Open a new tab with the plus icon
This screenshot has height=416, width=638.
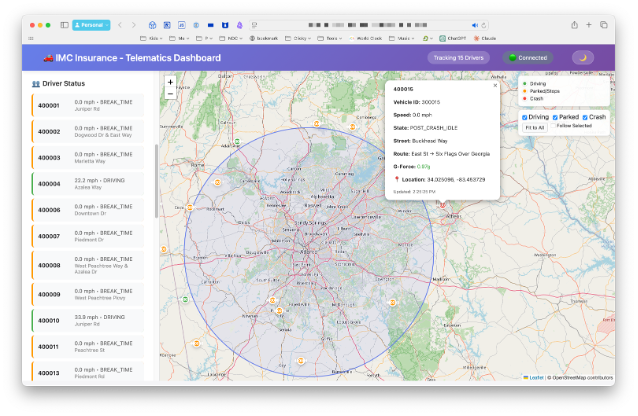tap(588, 25)
